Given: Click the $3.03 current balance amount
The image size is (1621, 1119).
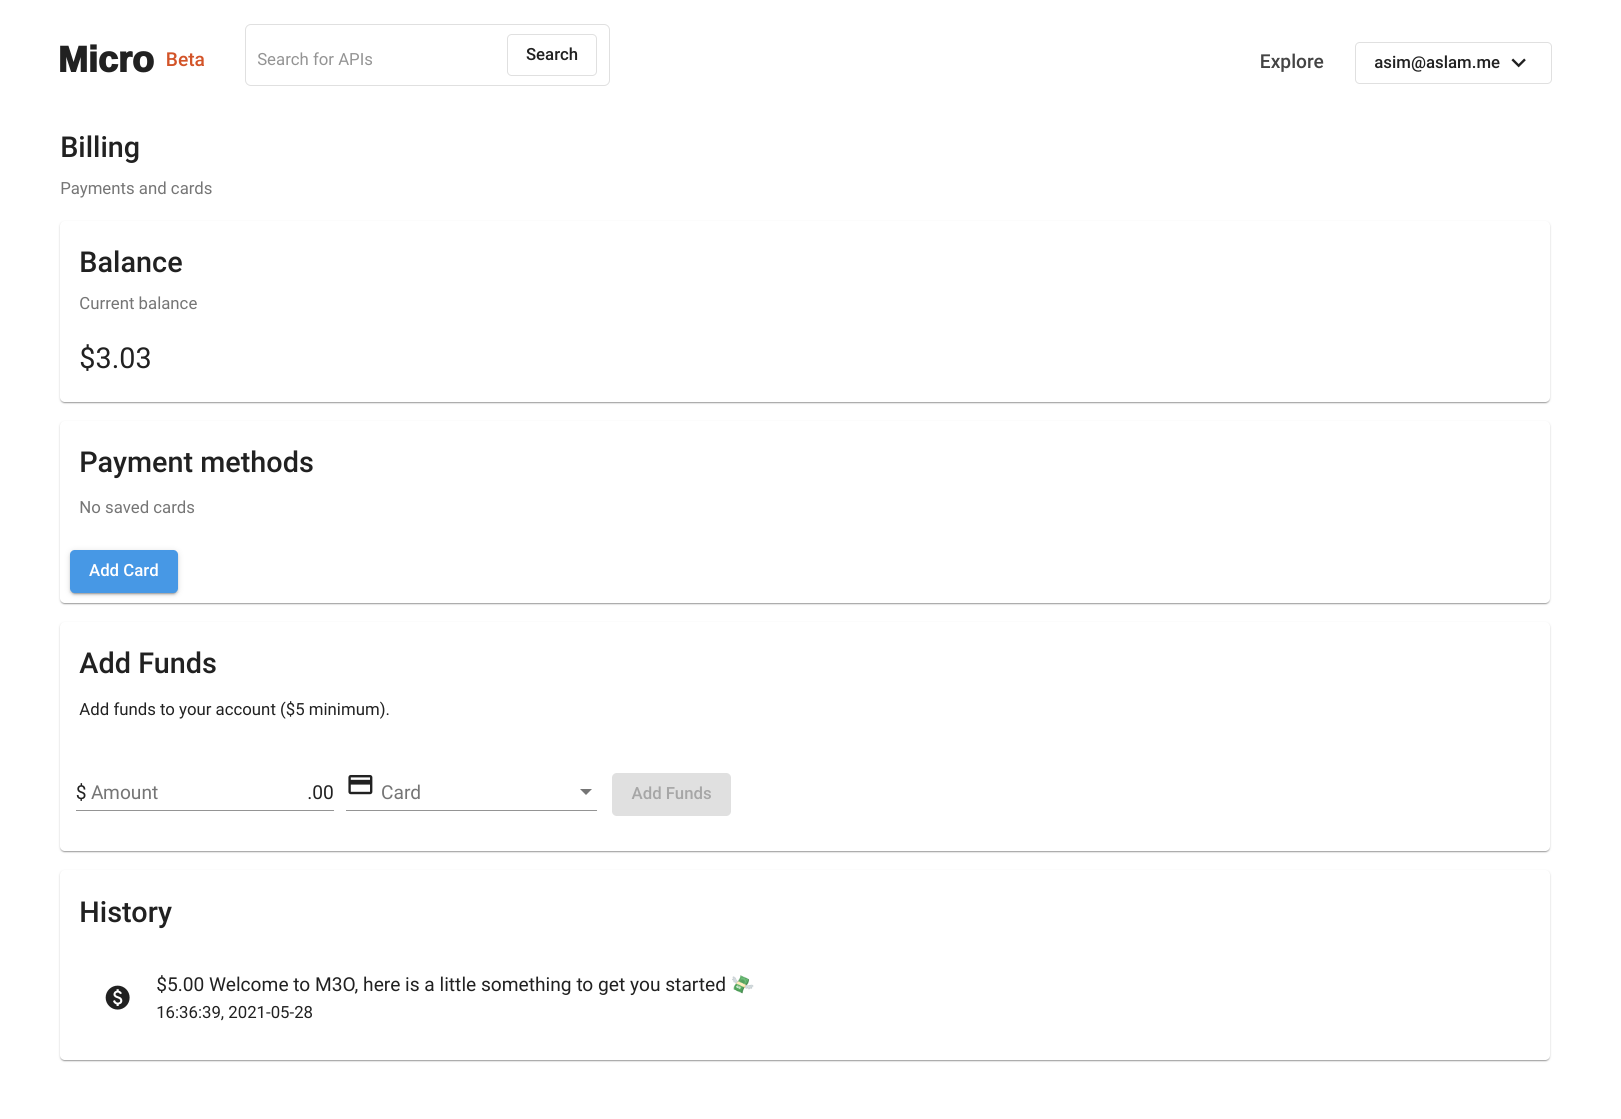Looking at the screenshot, I should pos(115,358).
